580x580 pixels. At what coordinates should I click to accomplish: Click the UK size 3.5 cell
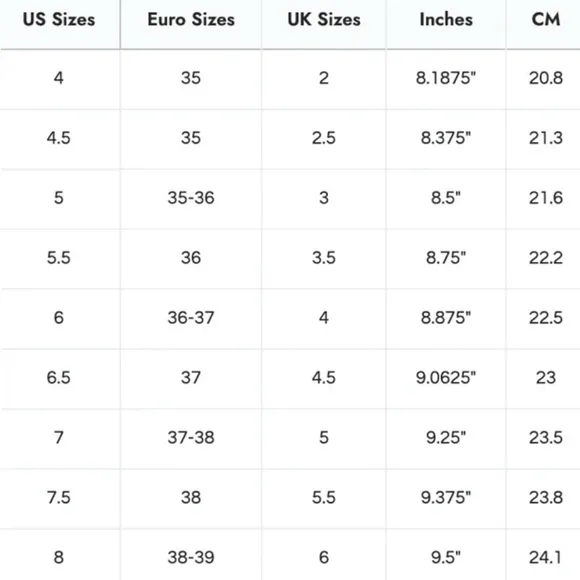[324, 258]
